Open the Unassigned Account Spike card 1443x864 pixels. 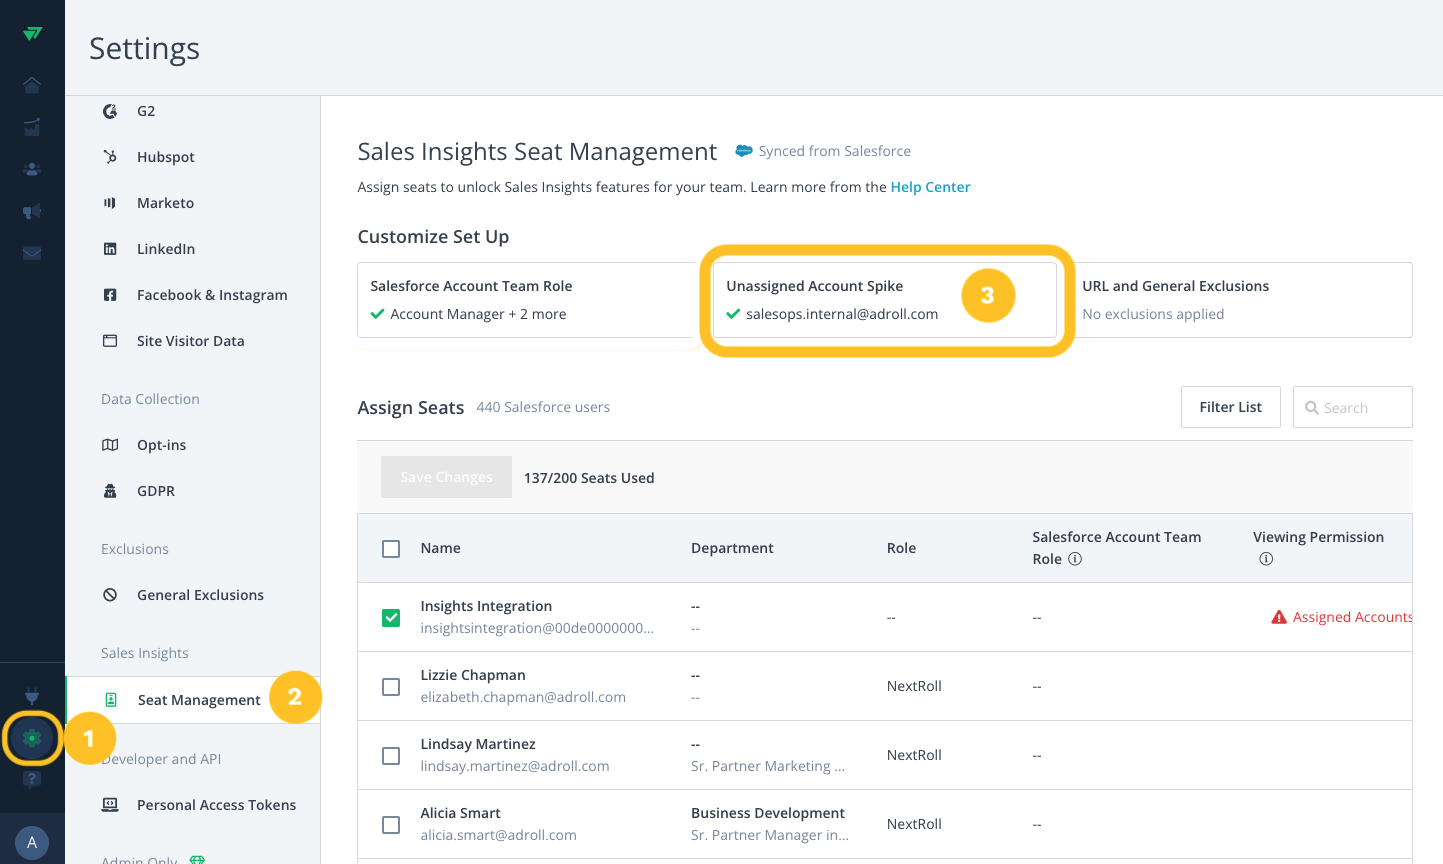[x=885, y=300]
